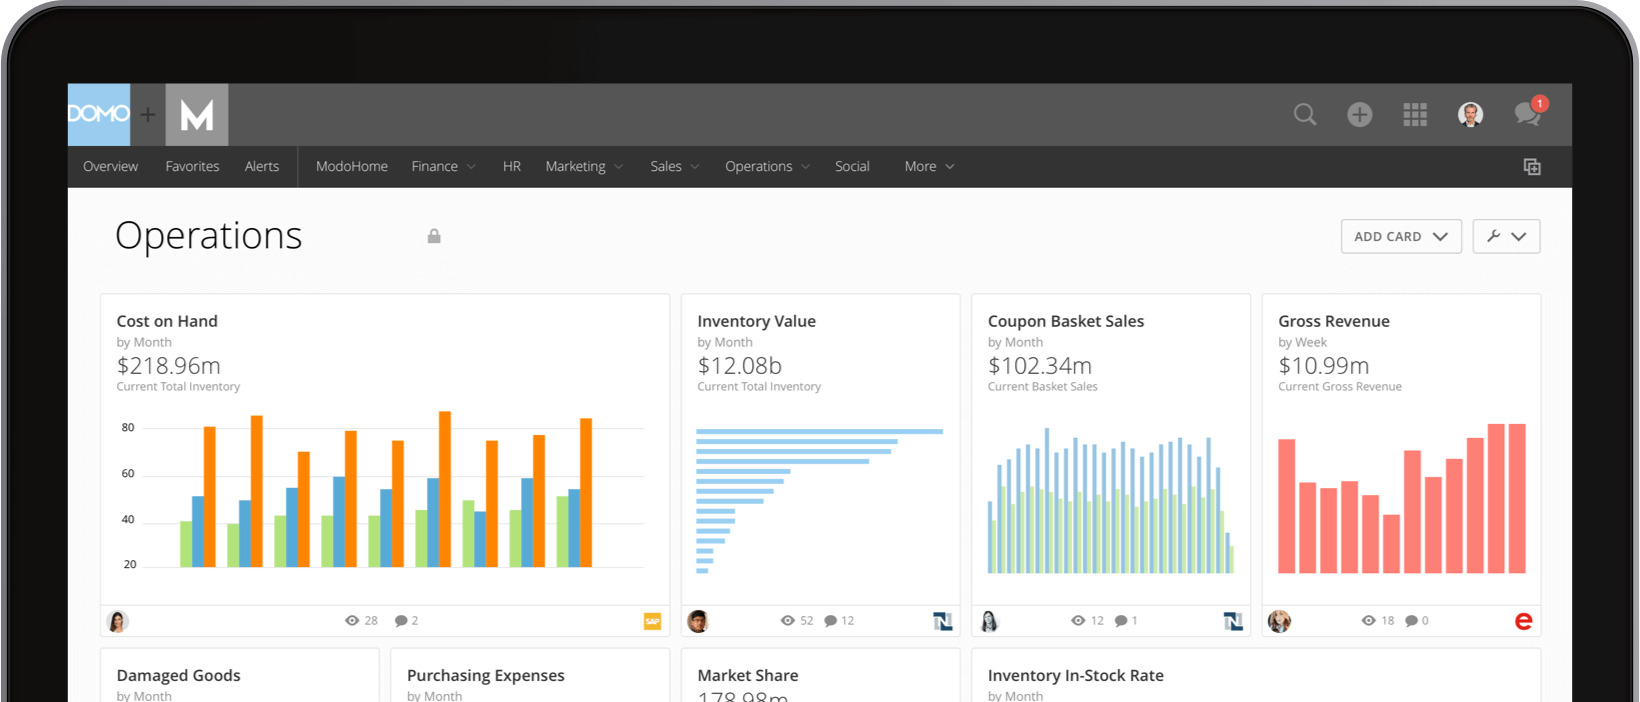Click the owner avatar on Cost on Hand card
The image size is (1640, 702).
[117, 621]
